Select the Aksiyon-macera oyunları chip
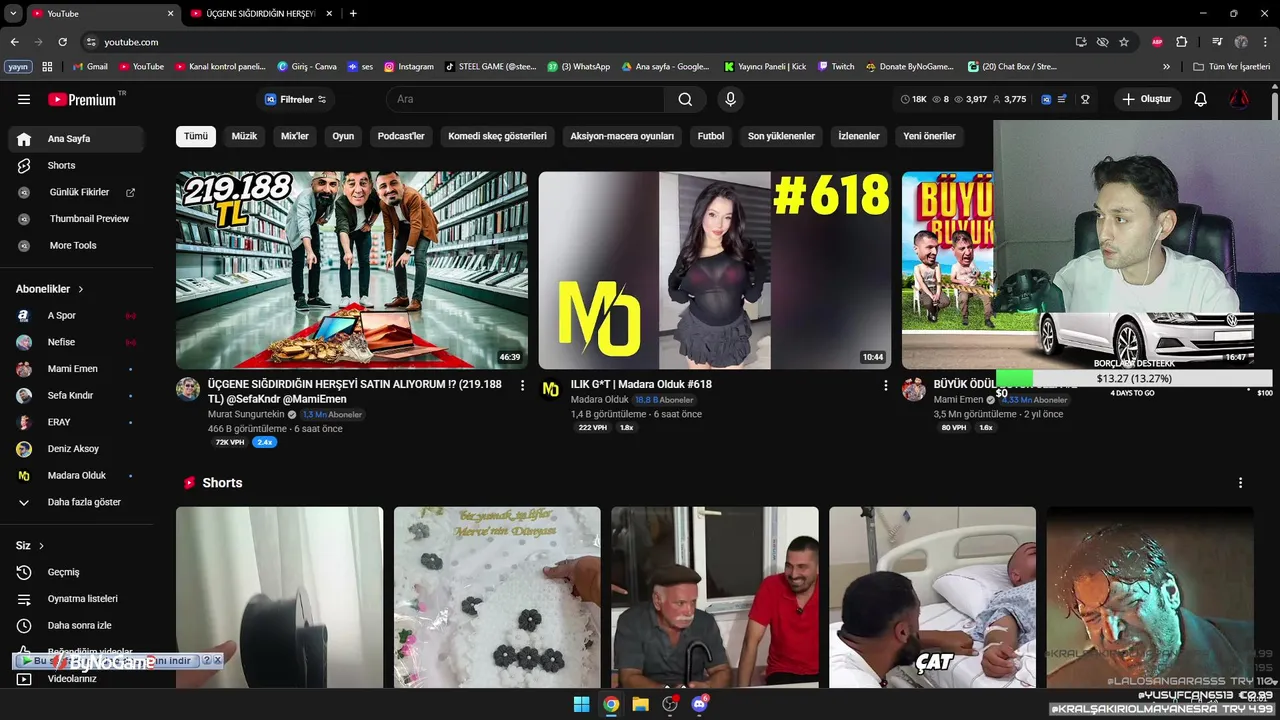This screenshot has height=720, width=1280. (622, 136)
